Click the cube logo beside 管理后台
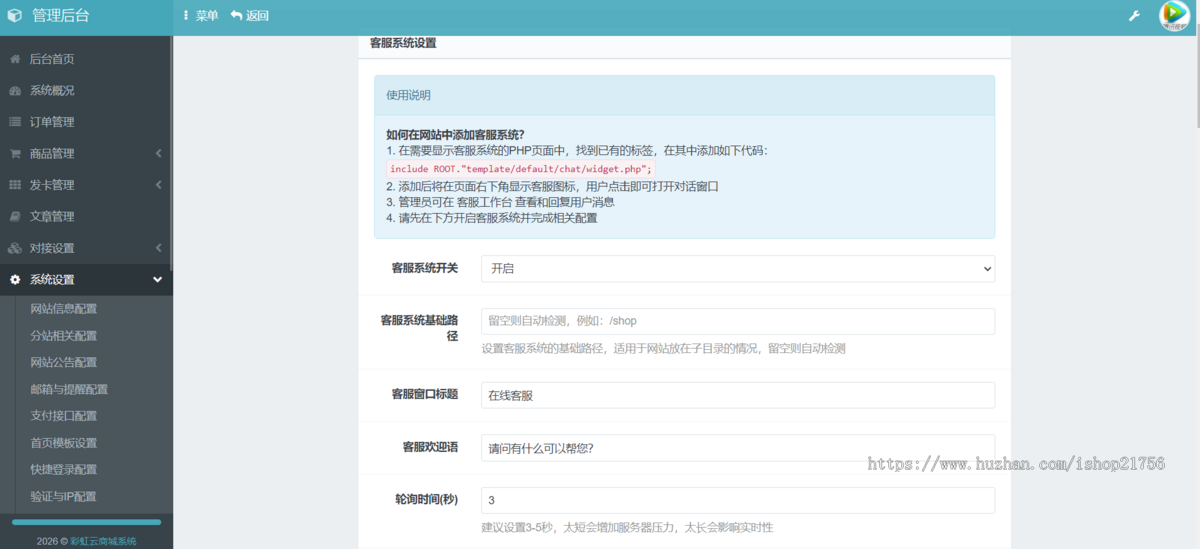Viewport: 1200px width, 549px height. 14,16
